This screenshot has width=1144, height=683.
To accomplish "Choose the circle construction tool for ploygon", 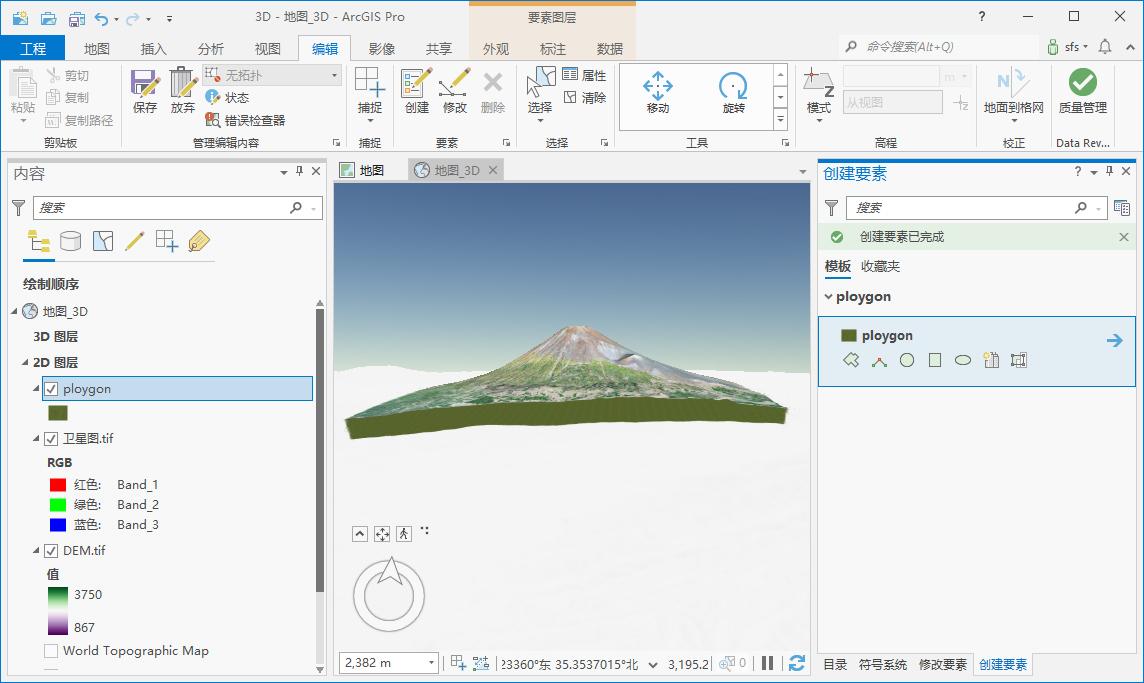I will coord(907,360).
